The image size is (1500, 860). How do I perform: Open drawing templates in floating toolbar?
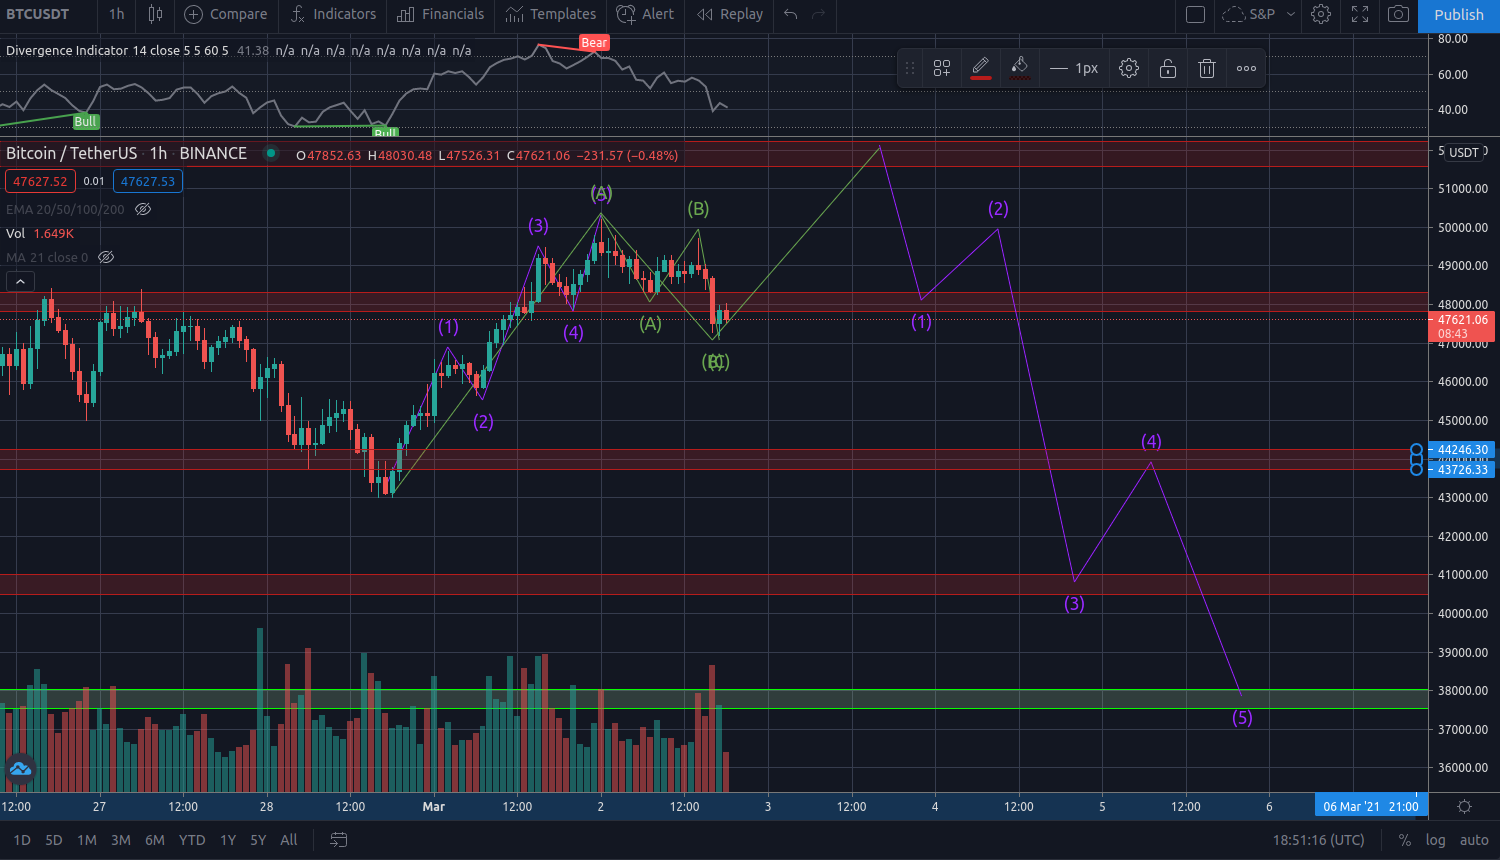click(x=942, y=68)
